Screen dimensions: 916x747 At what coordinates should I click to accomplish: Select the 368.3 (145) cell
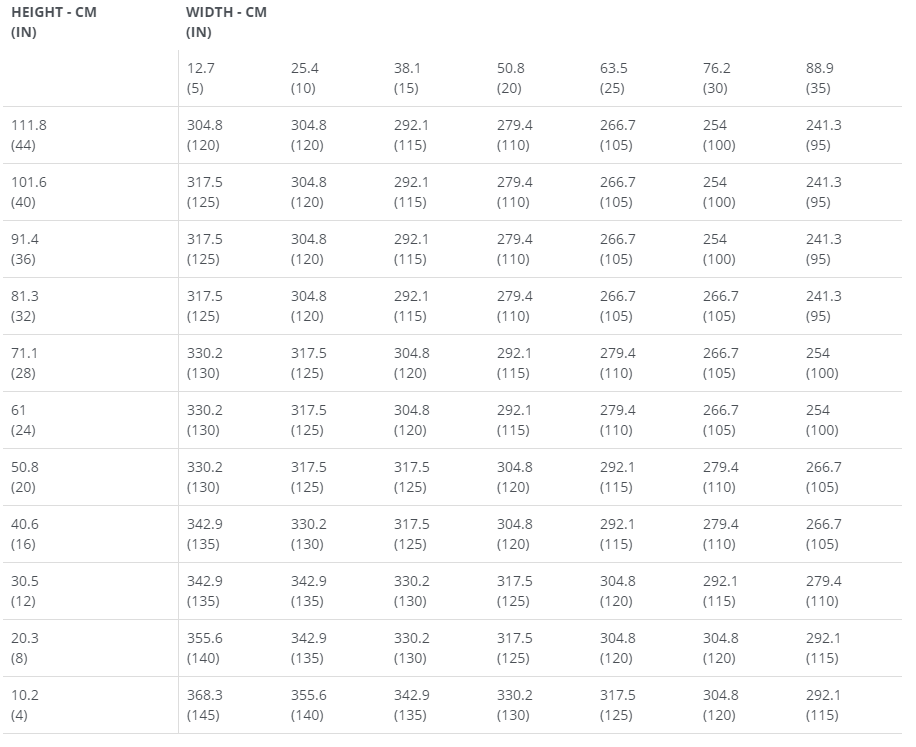[204, 705]
